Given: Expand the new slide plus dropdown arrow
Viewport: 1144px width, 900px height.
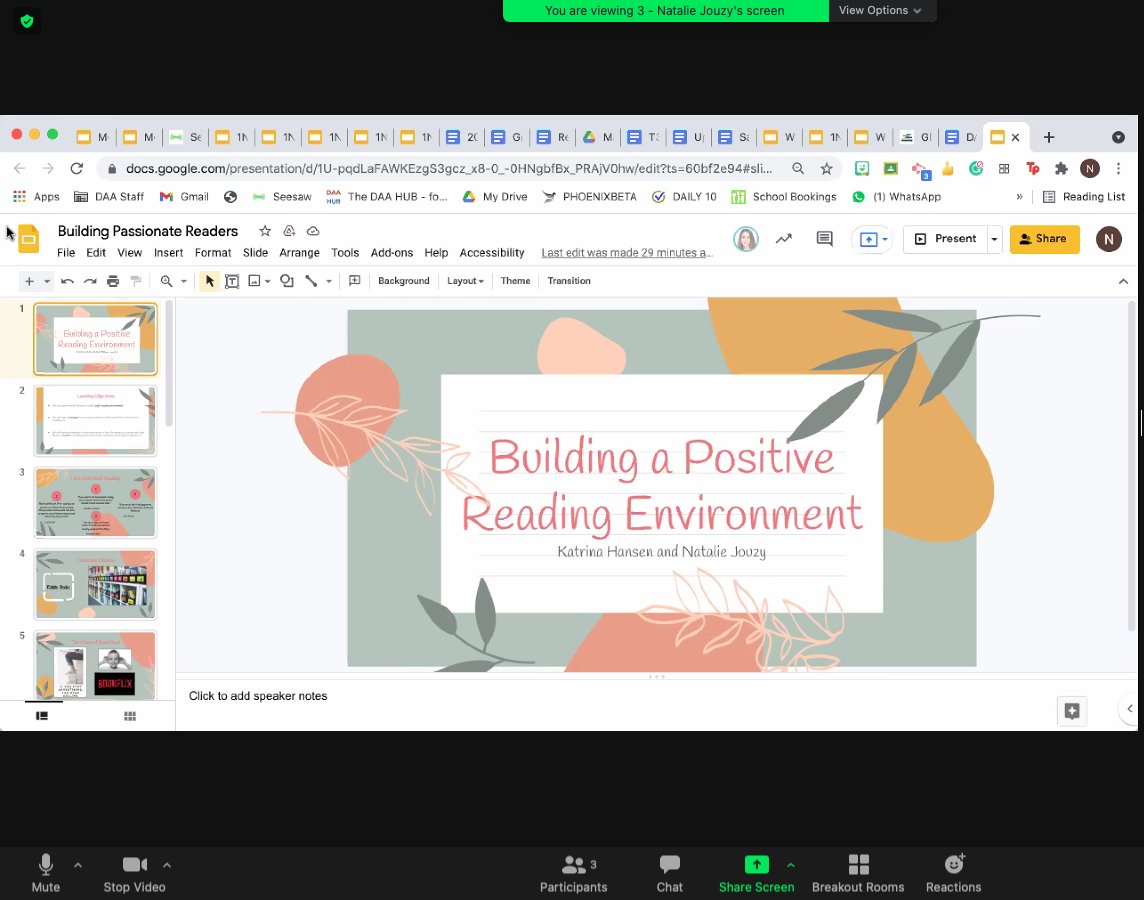Looking at the screenshot, I should pyautogui.click(x=47, y=282).
